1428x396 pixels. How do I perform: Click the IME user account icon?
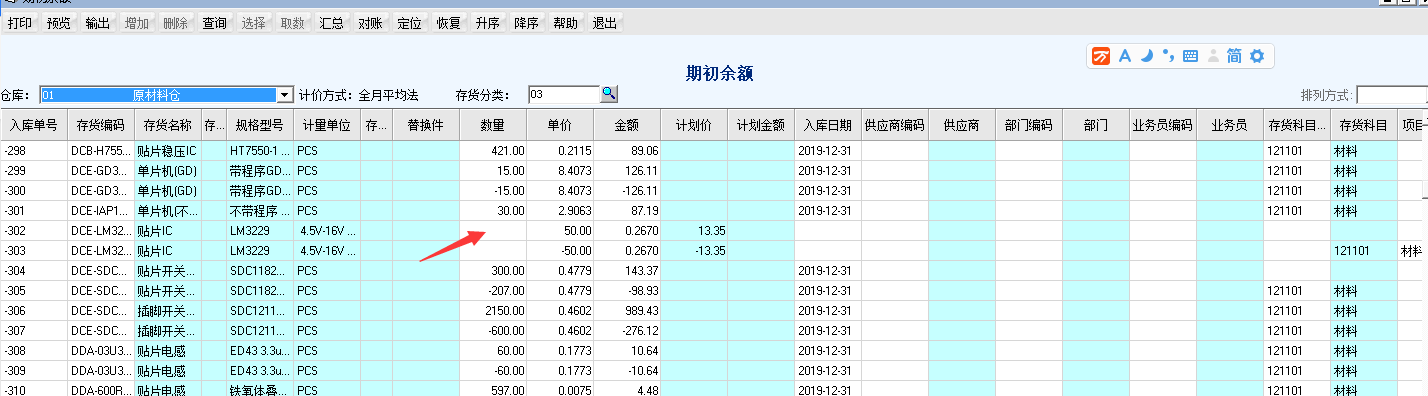click(1213, 57)
